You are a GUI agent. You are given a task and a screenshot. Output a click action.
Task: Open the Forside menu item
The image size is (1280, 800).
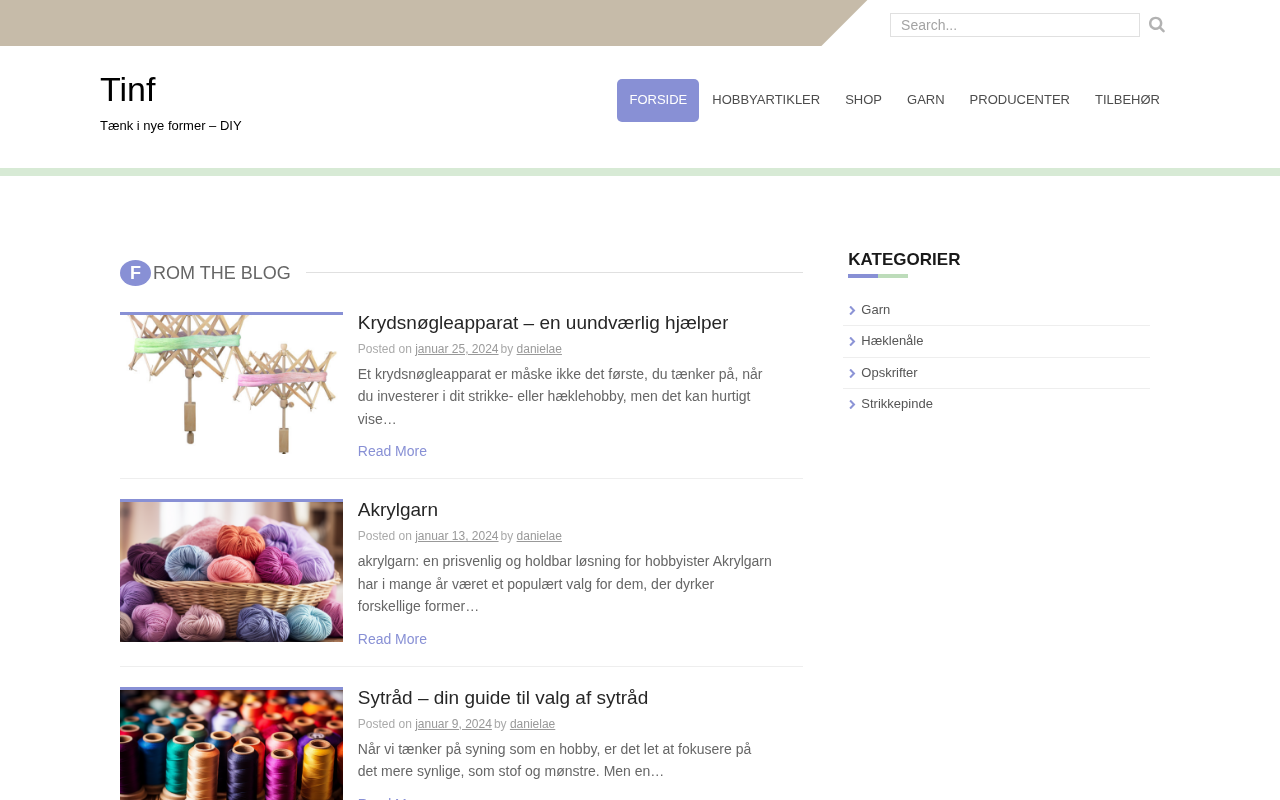click(x=658, y=100)
